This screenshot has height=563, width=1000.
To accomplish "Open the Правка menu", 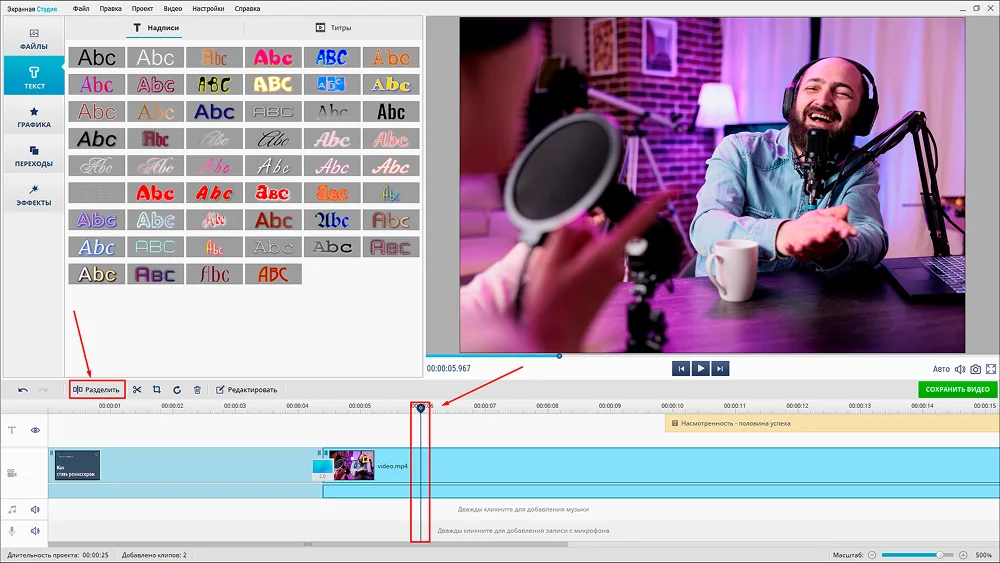I will click(110, 8).
